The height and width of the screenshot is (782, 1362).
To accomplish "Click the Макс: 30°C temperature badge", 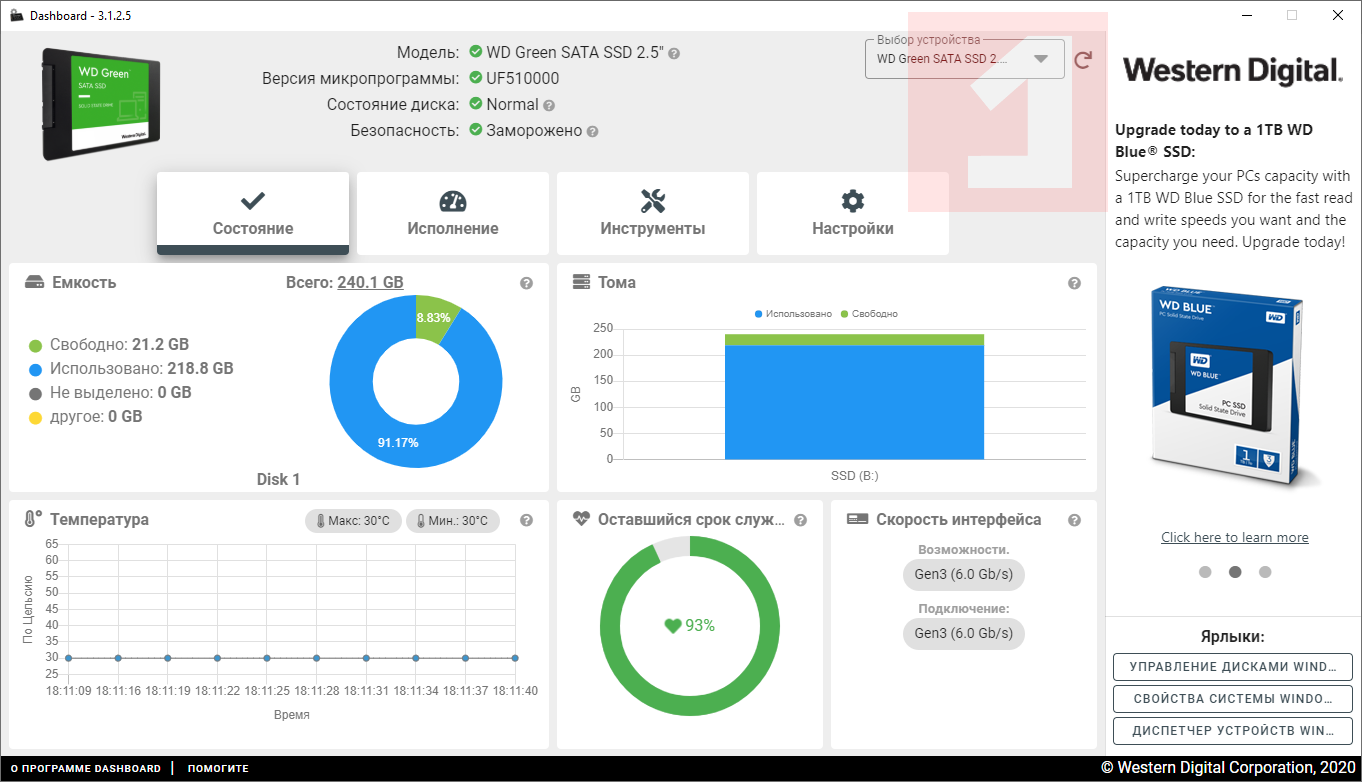I will coord(354,521).
